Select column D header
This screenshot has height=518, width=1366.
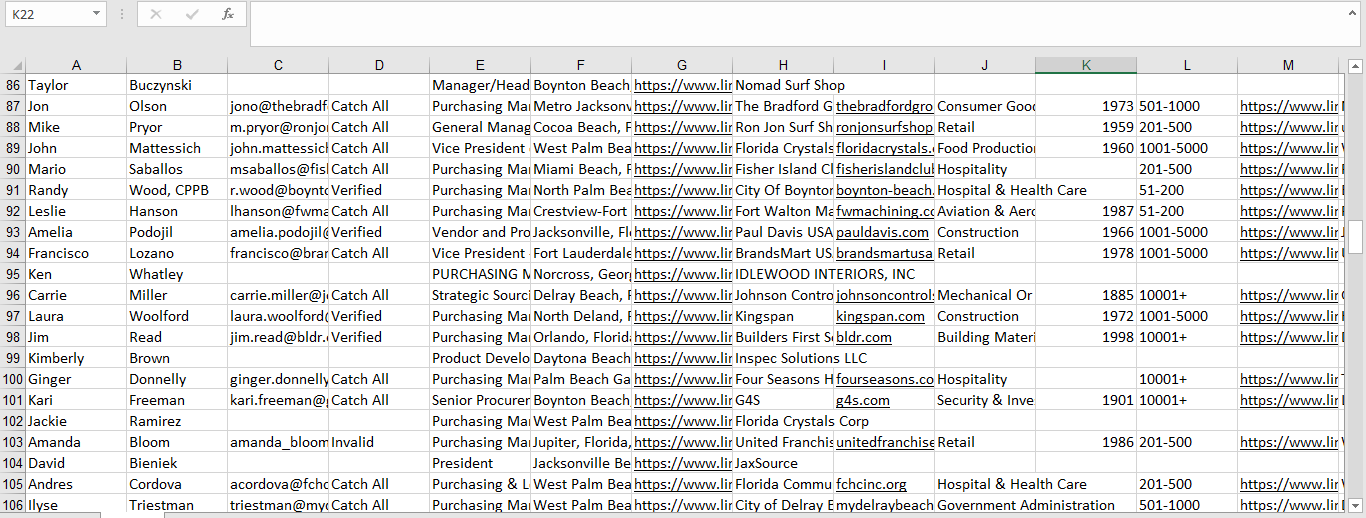point(379,65)
